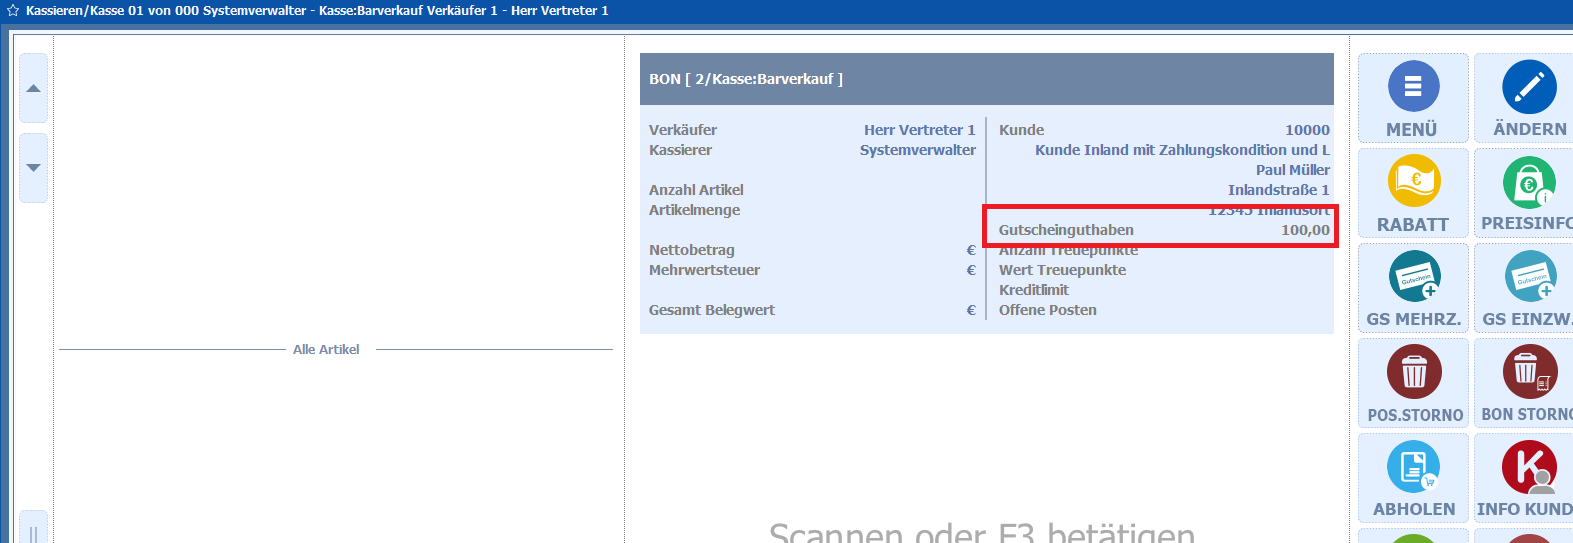Click customer number 10000
1573x543 pixels.
[1306, 130]
